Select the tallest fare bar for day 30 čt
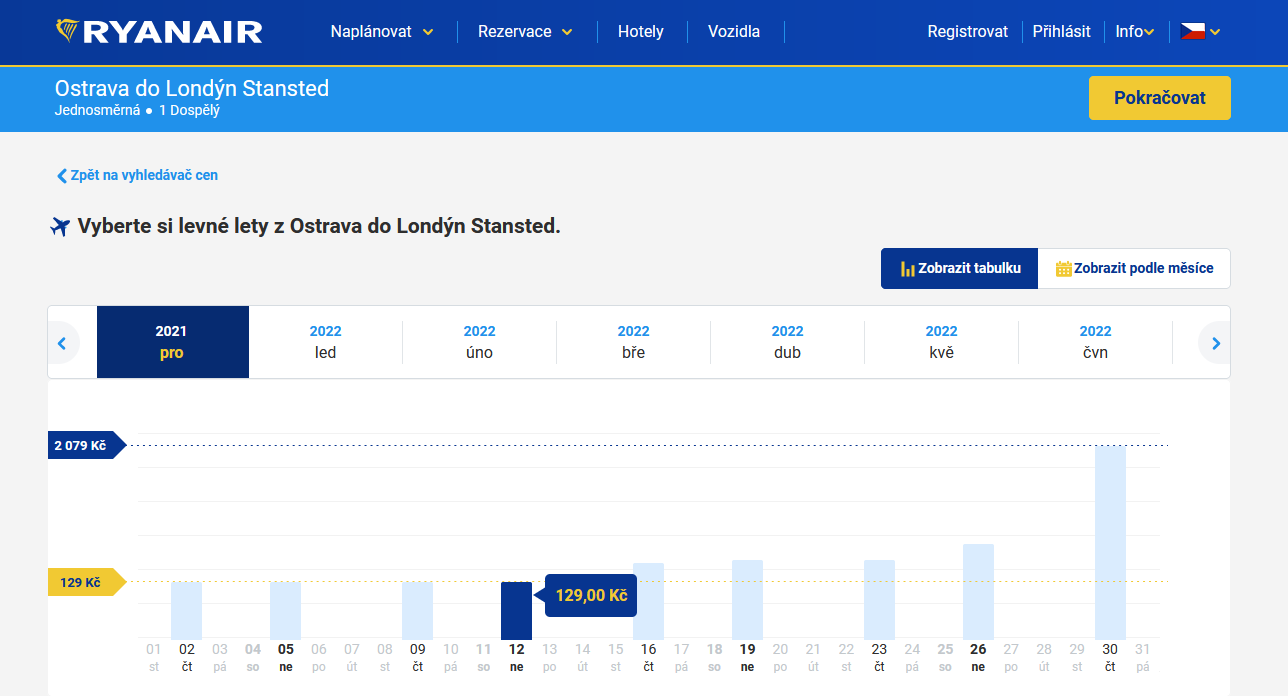This screenshot has height=696, width=1288. point(1110,543)
